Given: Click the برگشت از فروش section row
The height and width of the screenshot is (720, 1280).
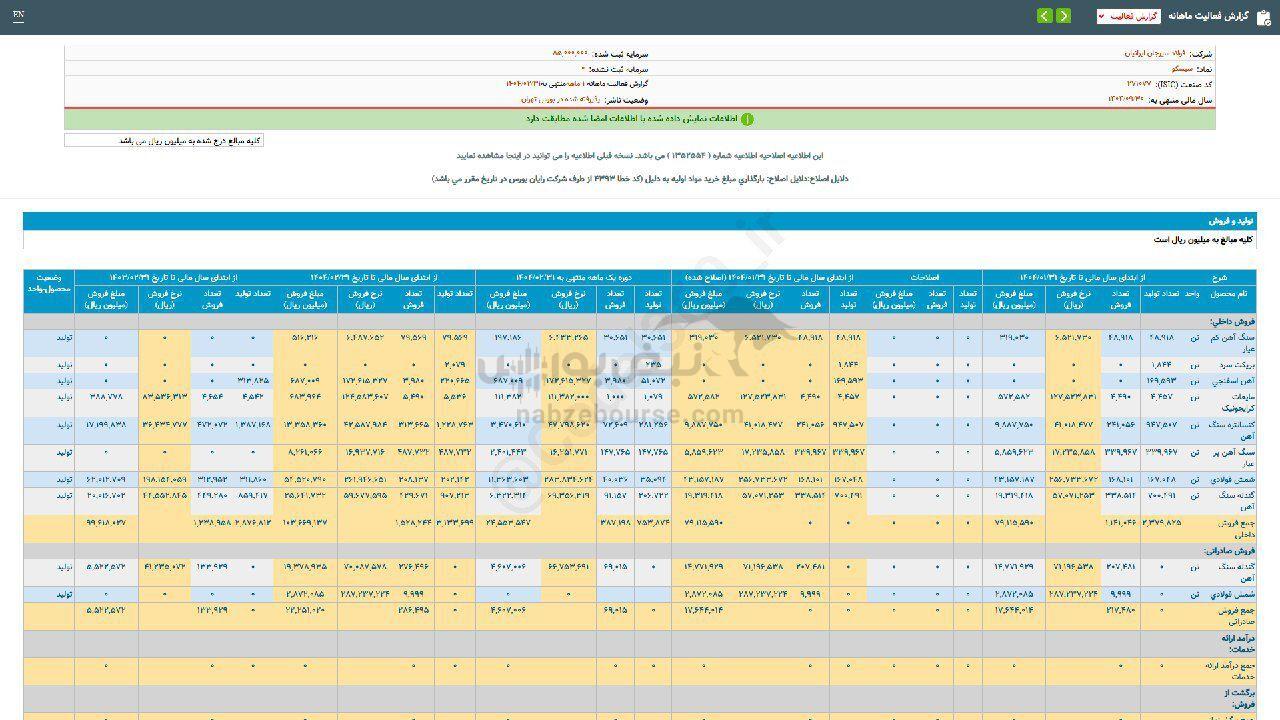Looking at the screenshot, I should [640, 699].
